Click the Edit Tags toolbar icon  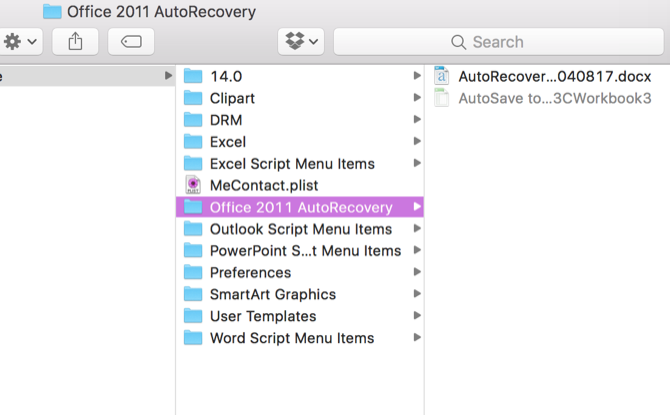131,42
